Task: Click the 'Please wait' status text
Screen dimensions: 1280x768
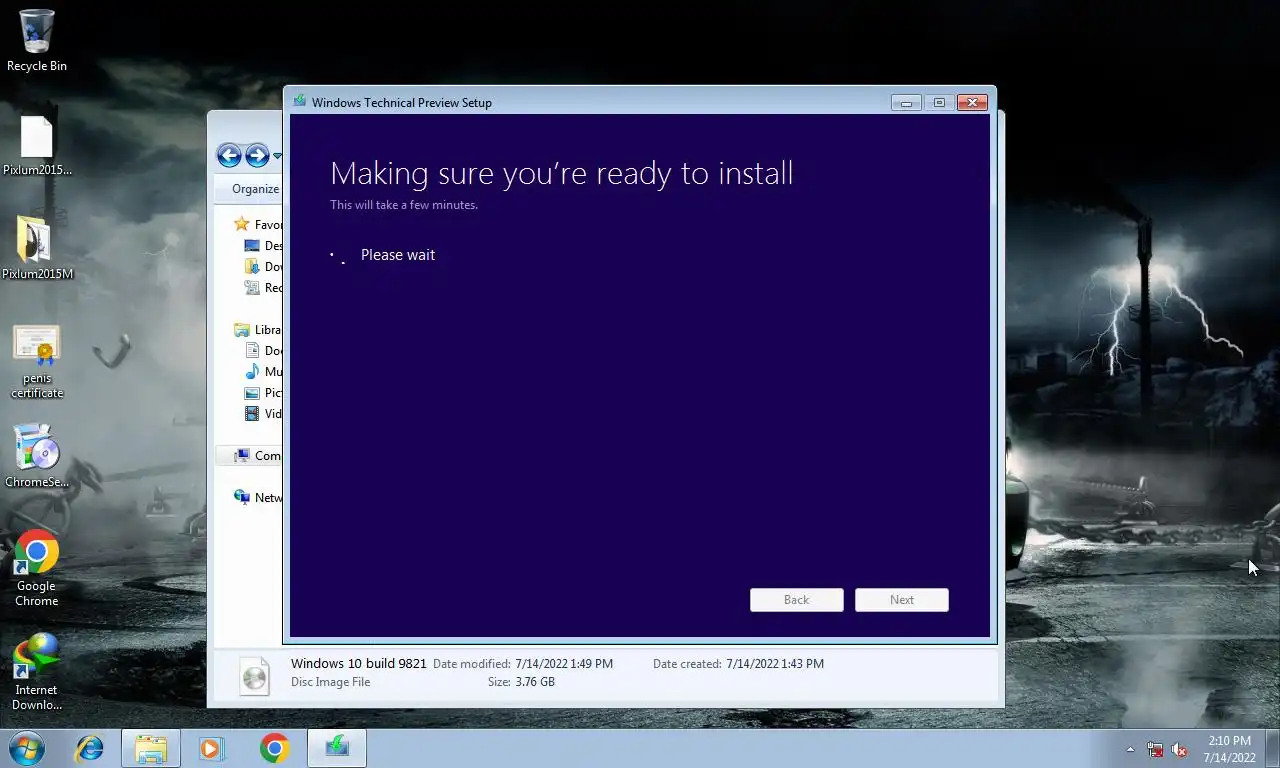Action: 398,255
